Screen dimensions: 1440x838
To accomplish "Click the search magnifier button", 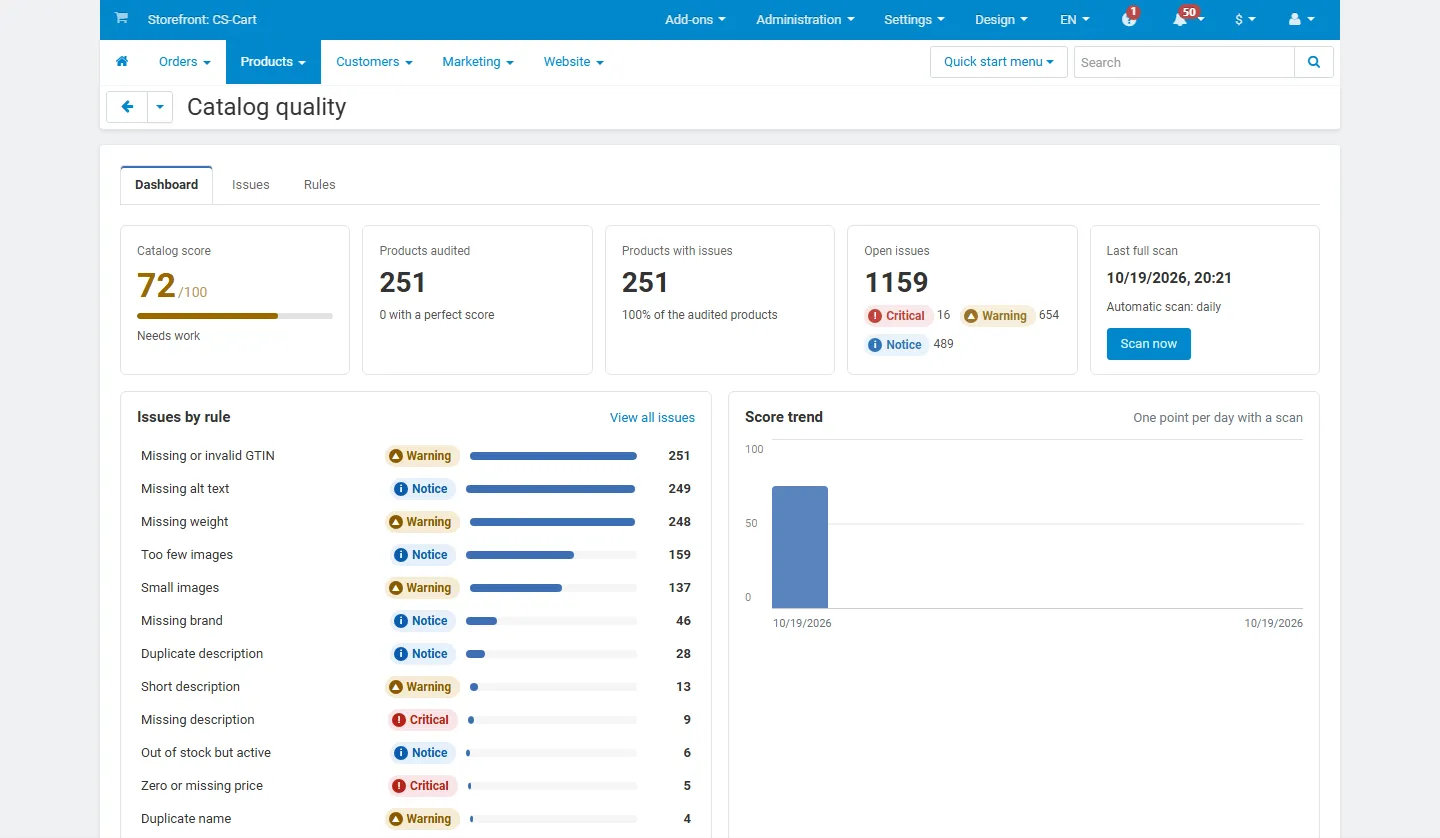I will coord(1314,62).
